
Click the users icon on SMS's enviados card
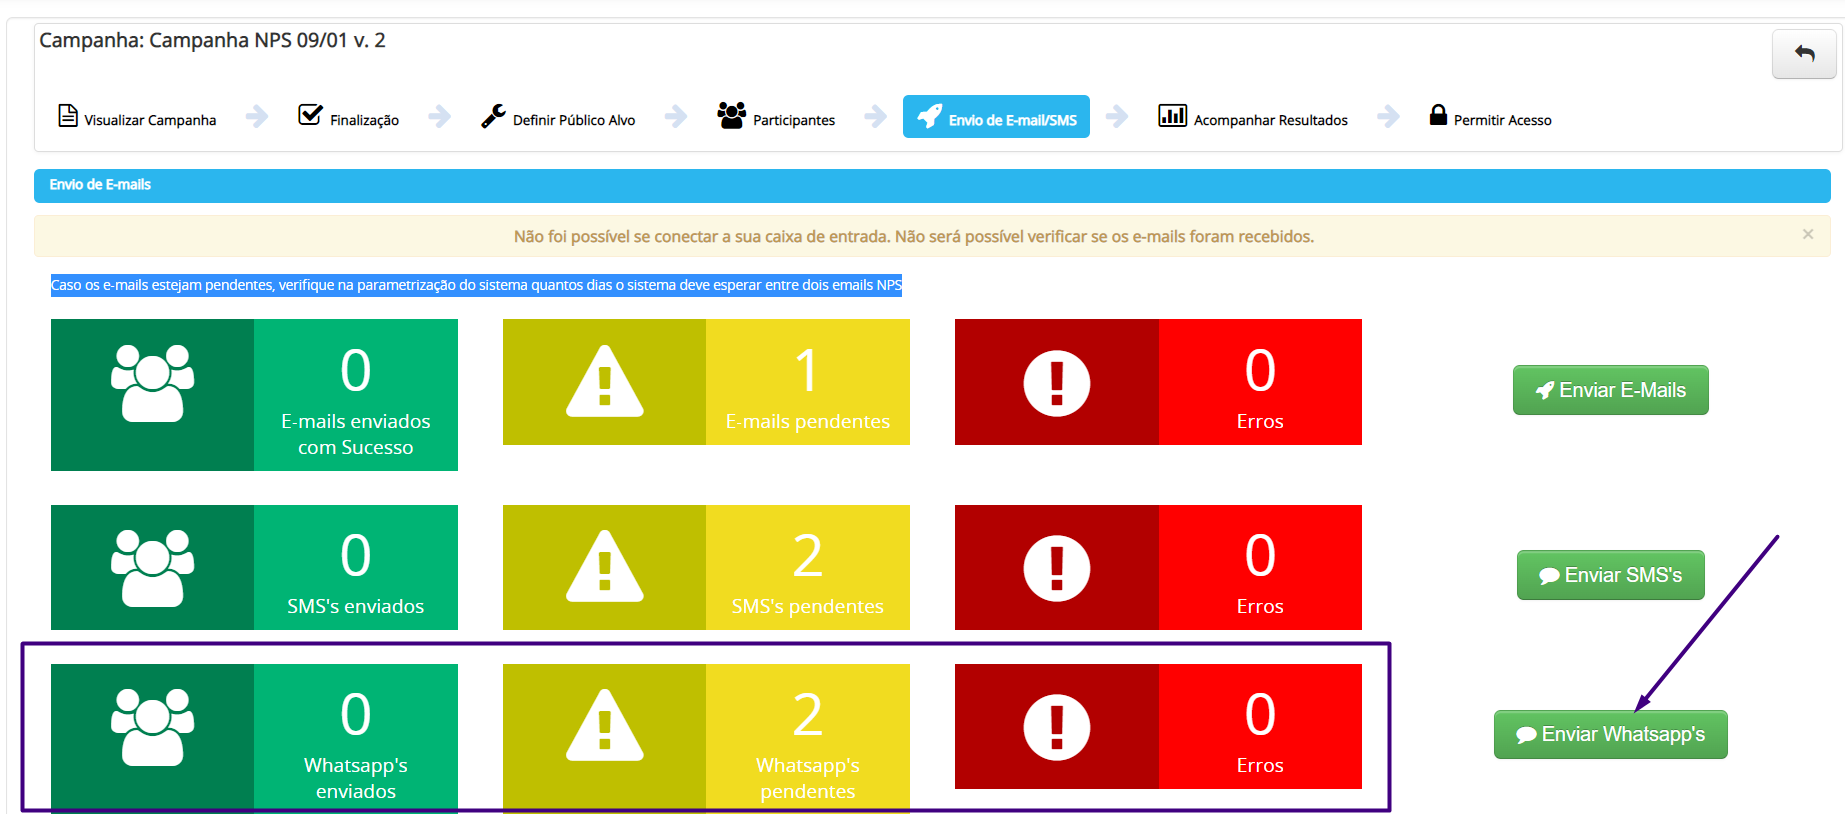pos(152,568)
